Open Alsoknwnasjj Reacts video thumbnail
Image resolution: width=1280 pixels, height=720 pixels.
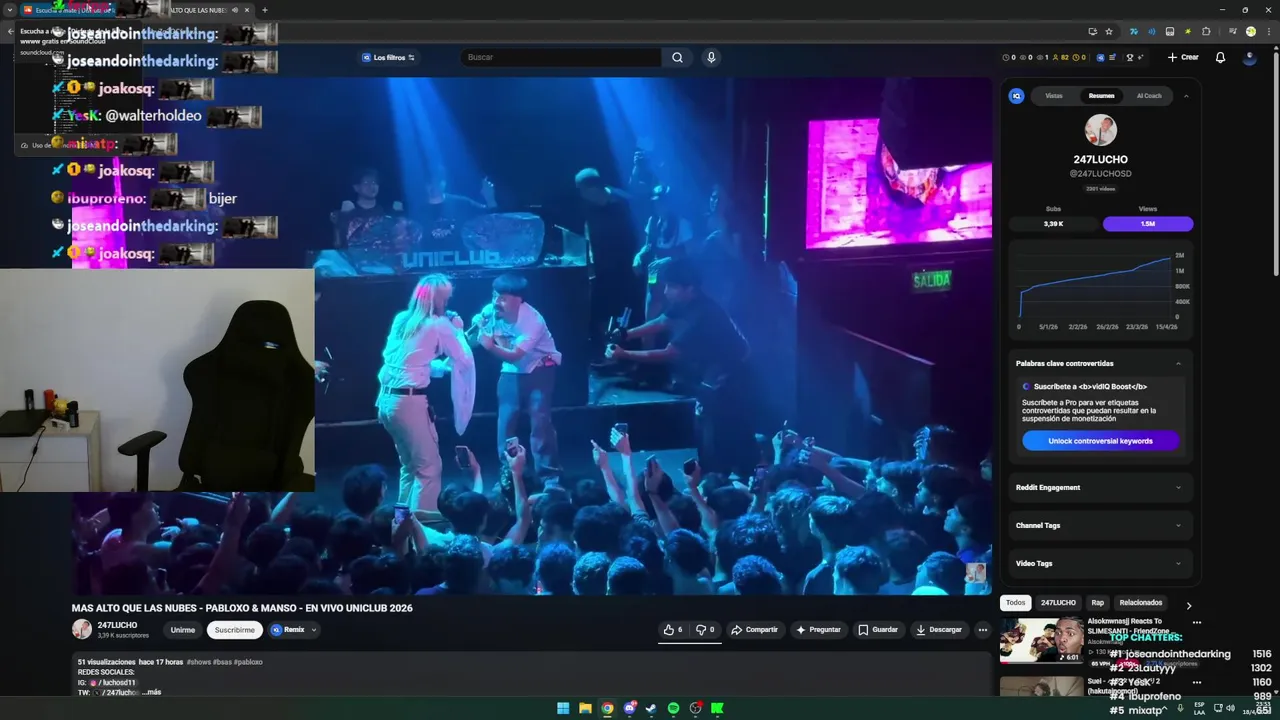1041,640
